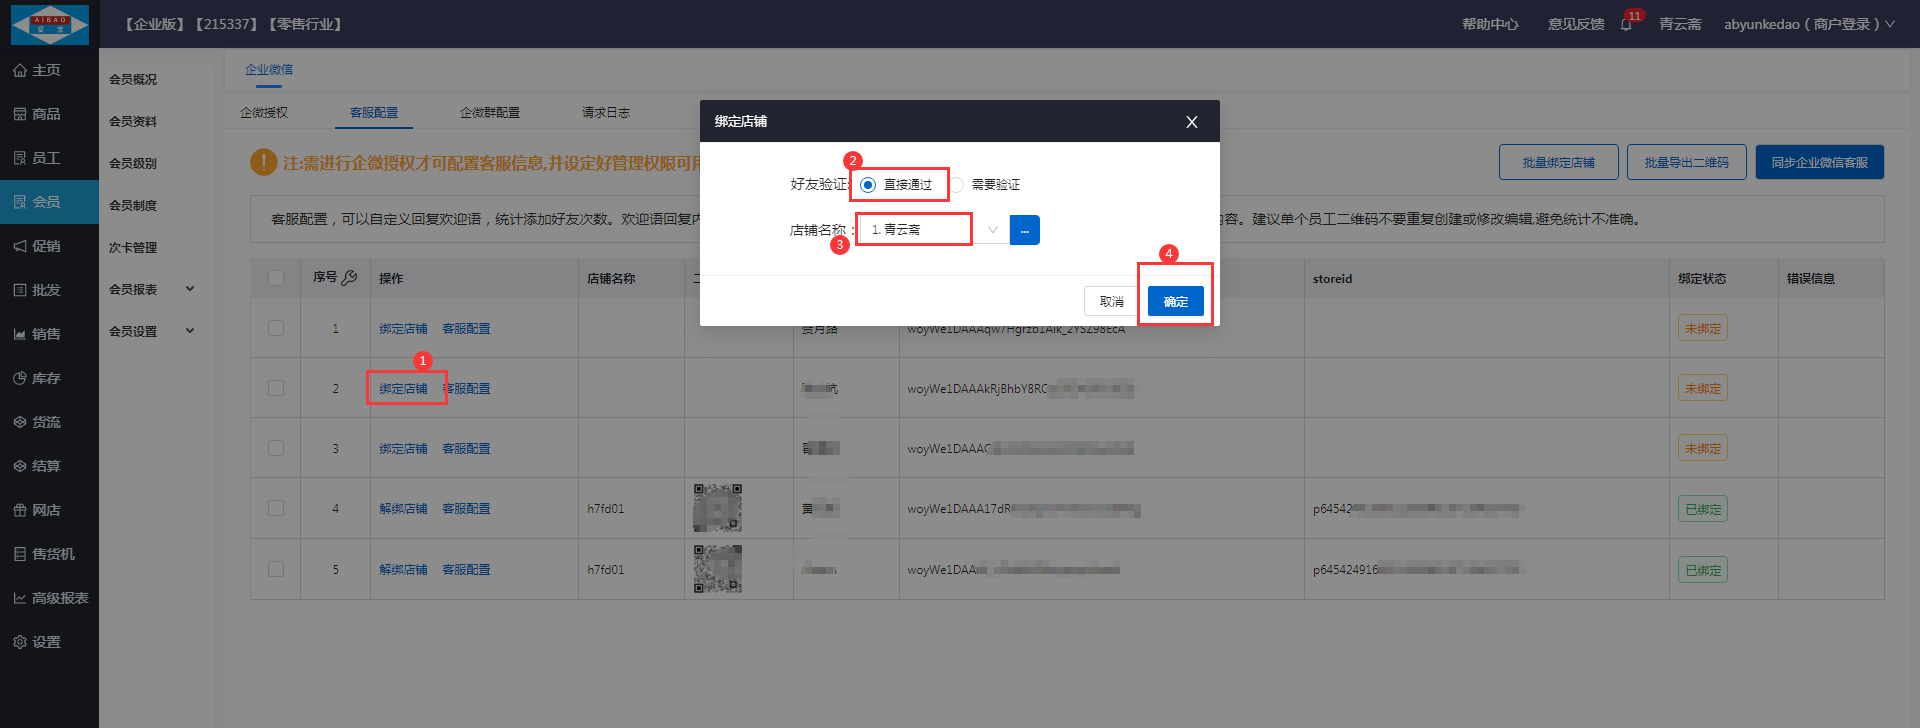Click 解绑店铺 link in row 5
Viewport: 1920px width, 728px height.
403,569
